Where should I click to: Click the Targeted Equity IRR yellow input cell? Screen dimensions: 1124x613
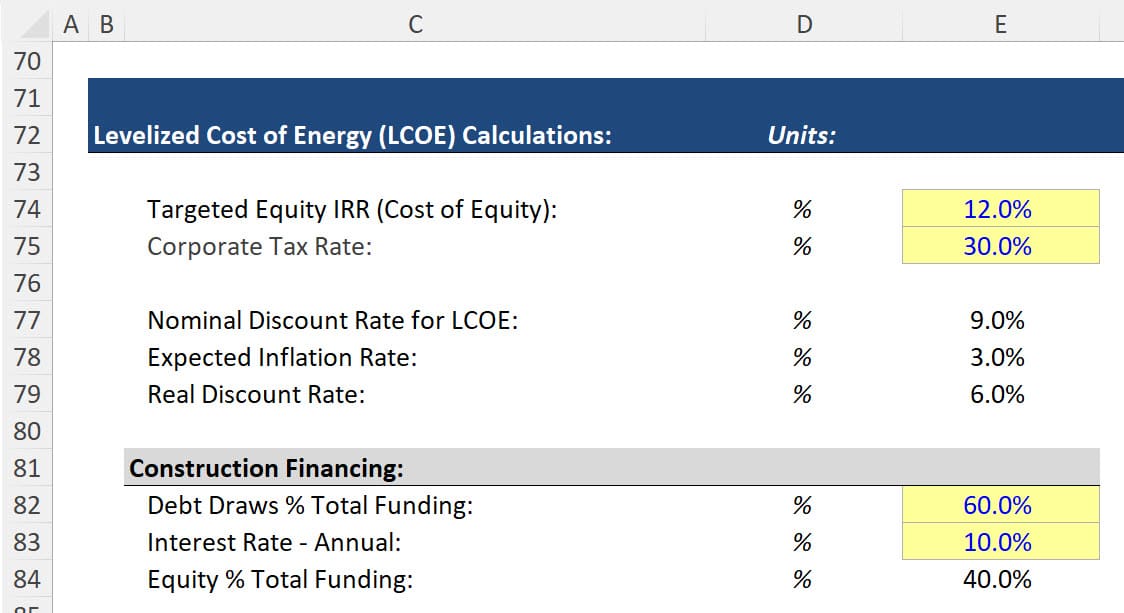pyautogui.click(x=1000, y=209)
